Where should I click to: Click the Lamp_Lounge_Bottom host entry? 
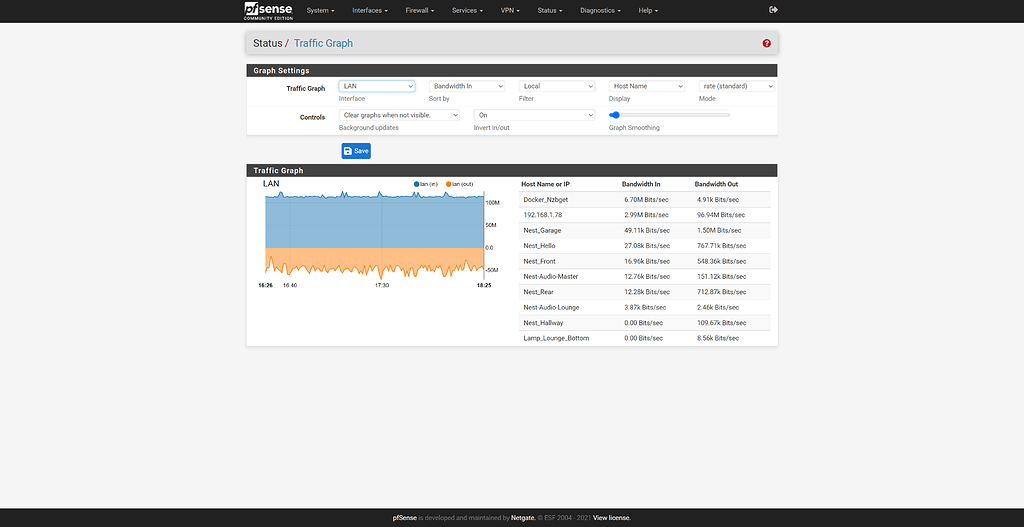(x=556, y=338)
